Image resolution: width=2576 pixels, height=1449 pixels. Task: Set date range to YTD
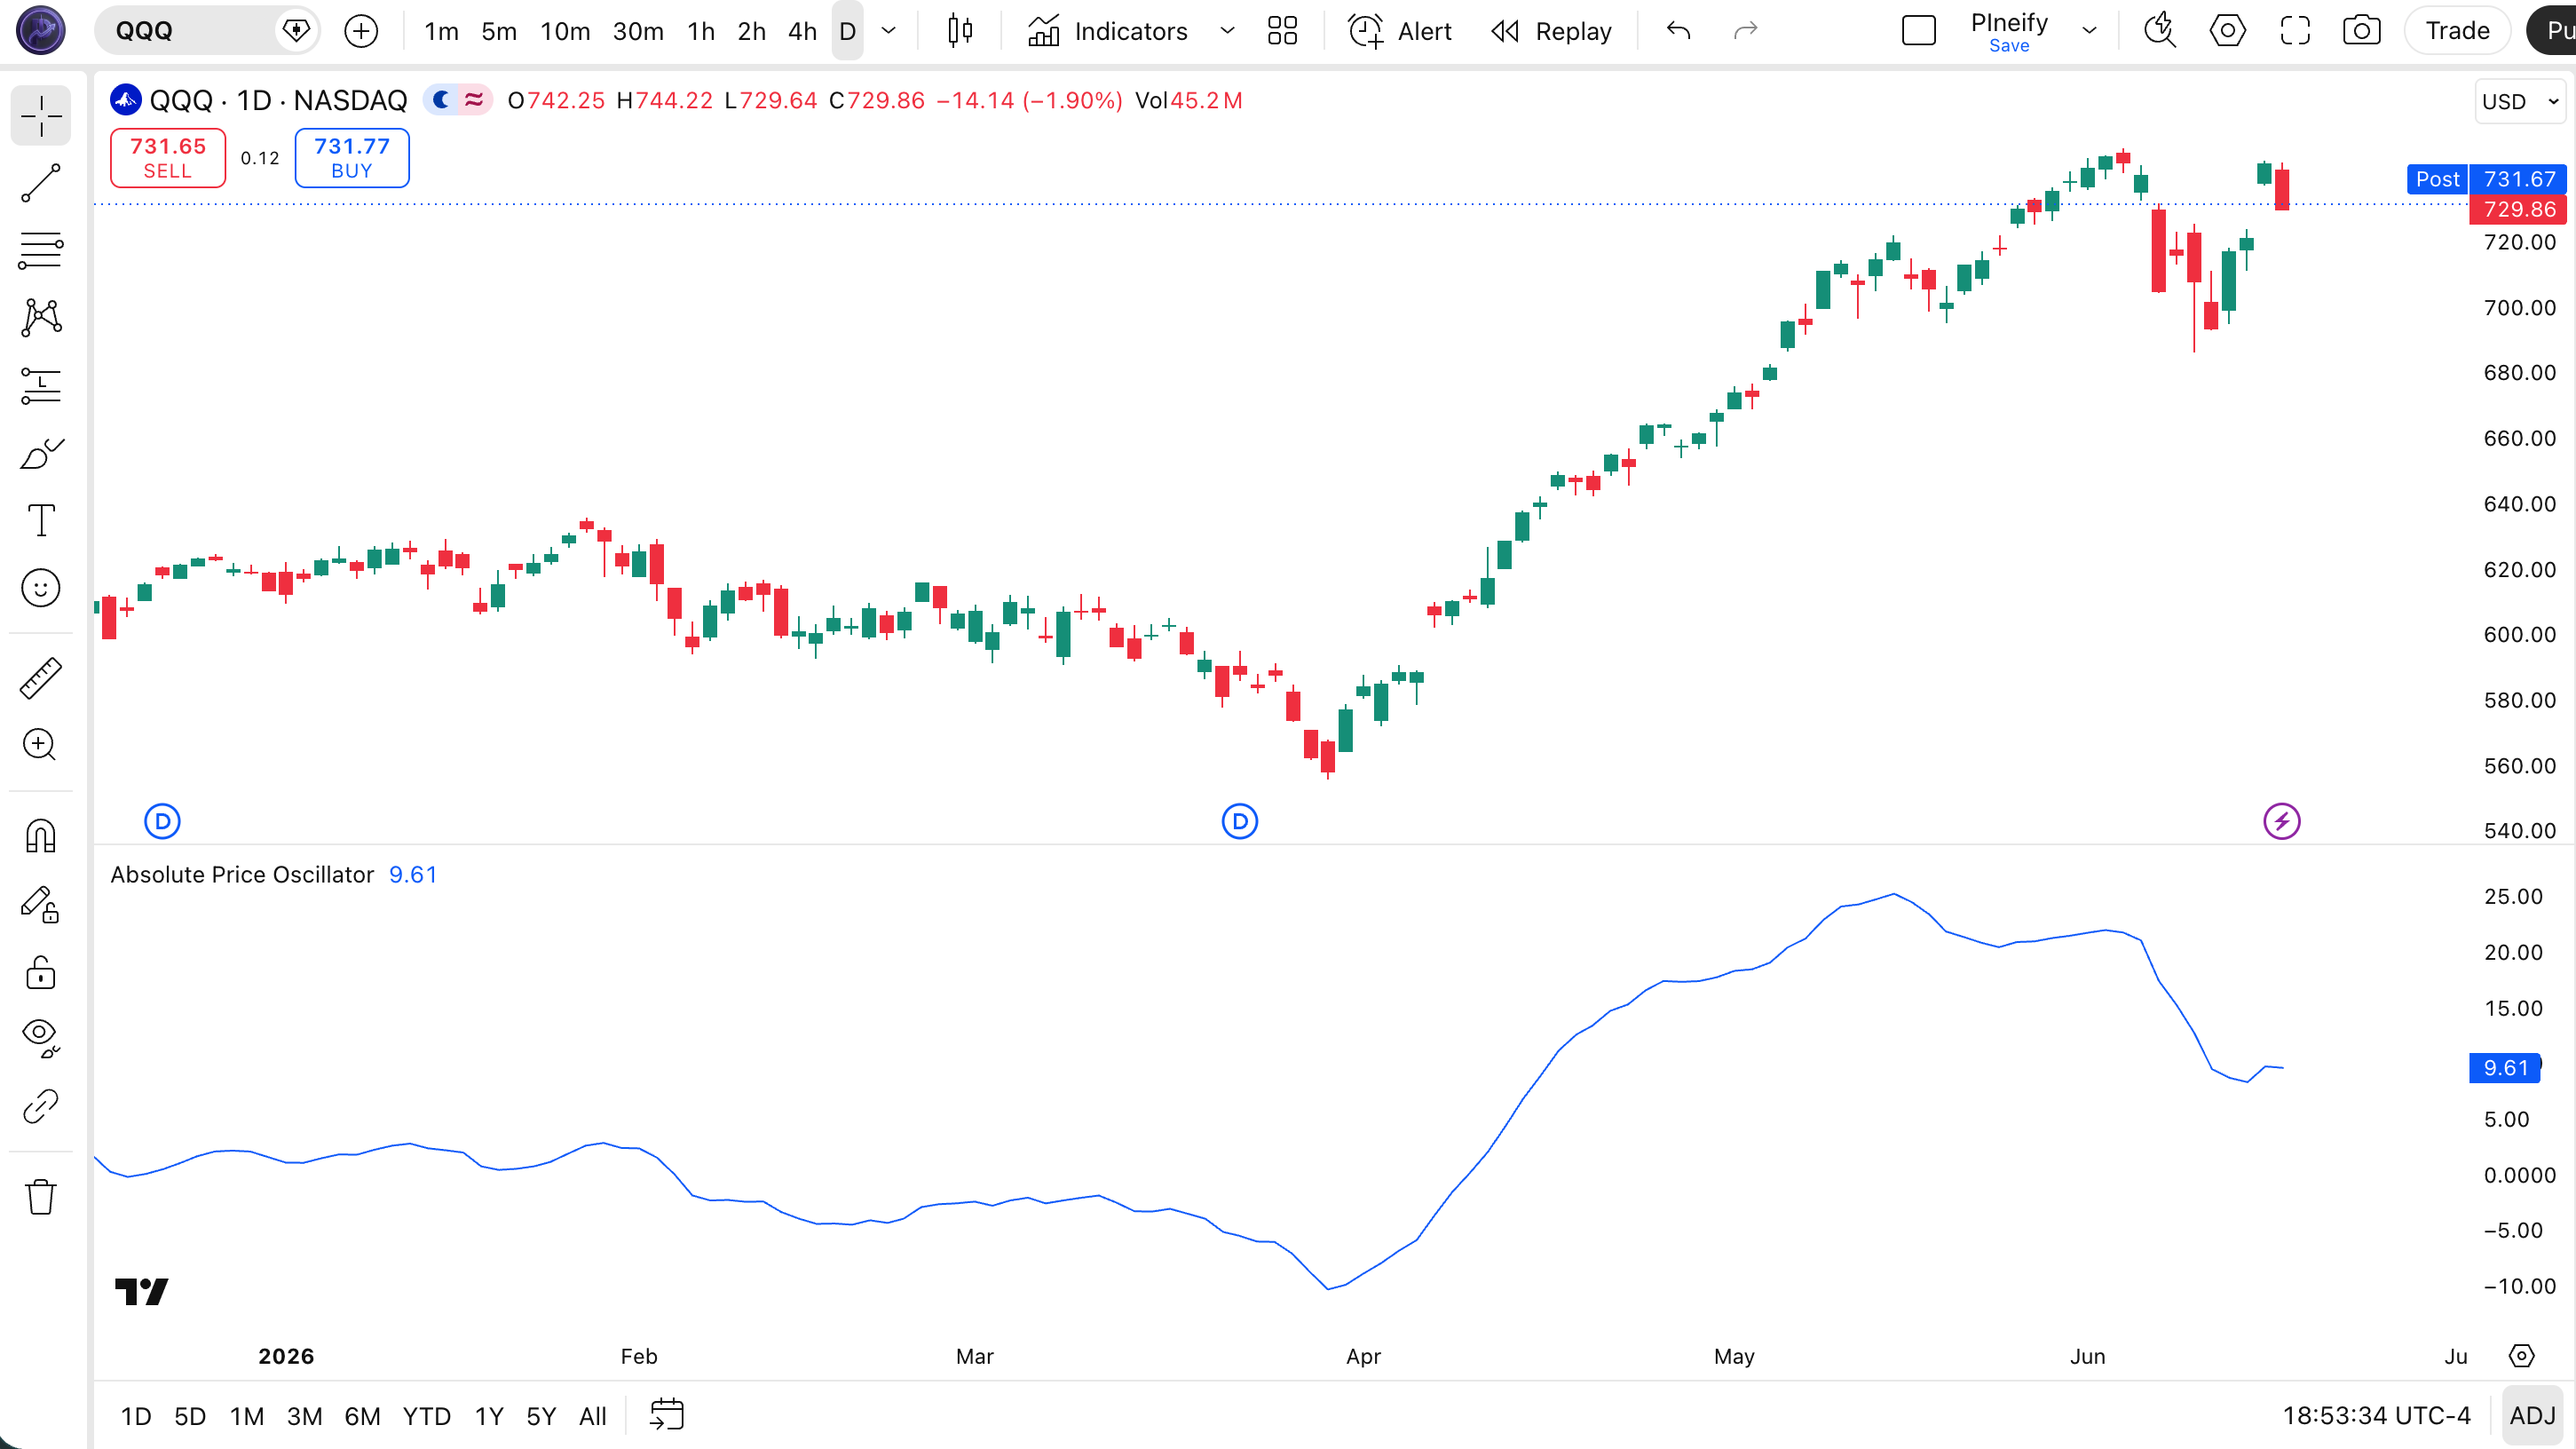point(427,1416)
